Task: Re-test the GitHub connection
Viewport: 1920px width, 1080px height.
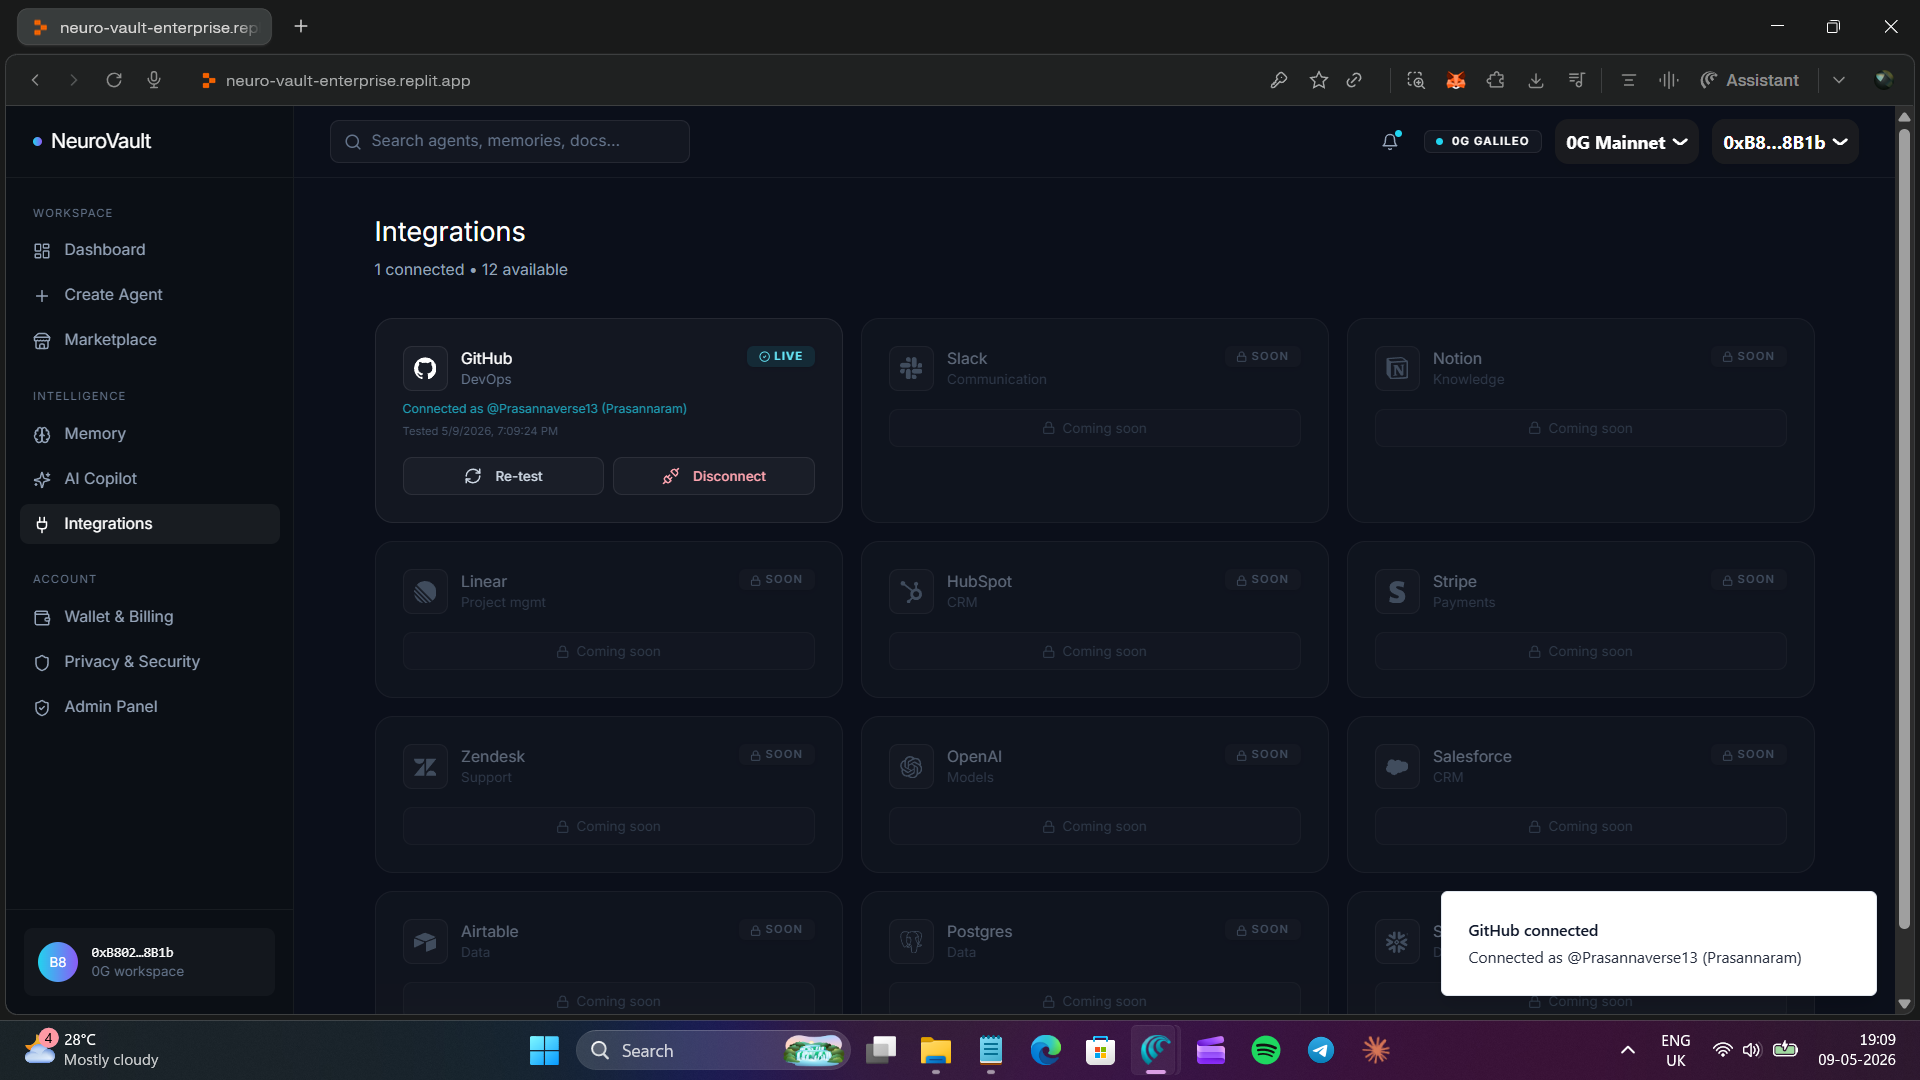Action: point(503,476)
